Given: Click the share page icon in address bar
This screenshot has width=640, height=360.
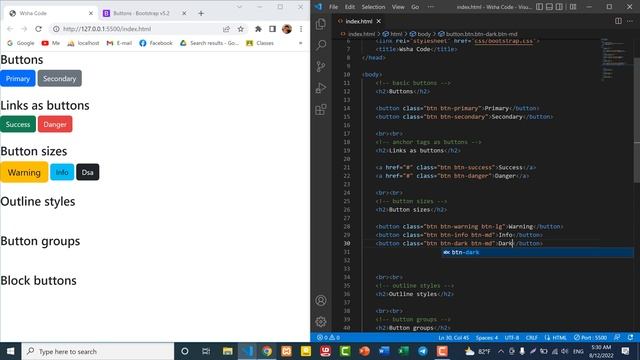Looking at the screenshot, I should pyautogui.click(x=226, y=29).
